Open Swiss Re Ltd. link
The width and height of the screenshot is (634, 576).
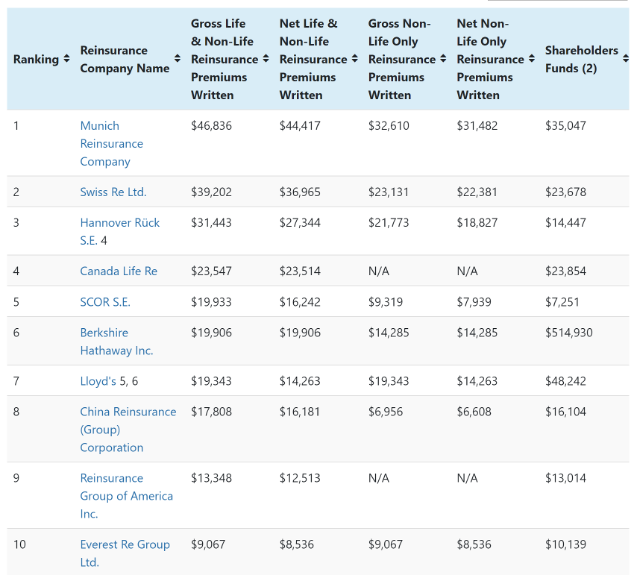(113, 192)
